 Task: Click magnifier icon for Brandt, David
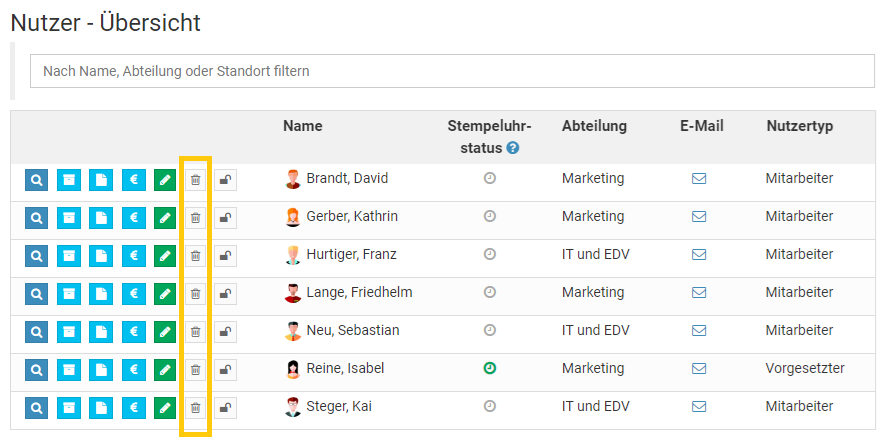click(x=36, y=180)
